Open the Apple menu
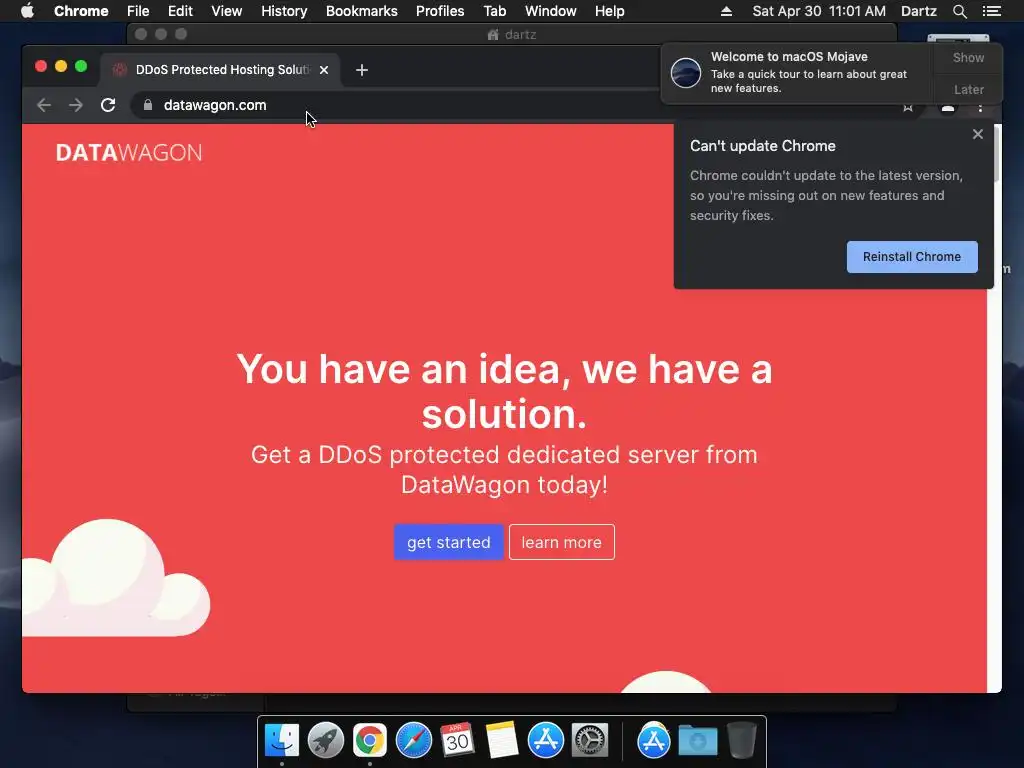The height and width of the screenshot is (768, 1024). pos(27,11)
